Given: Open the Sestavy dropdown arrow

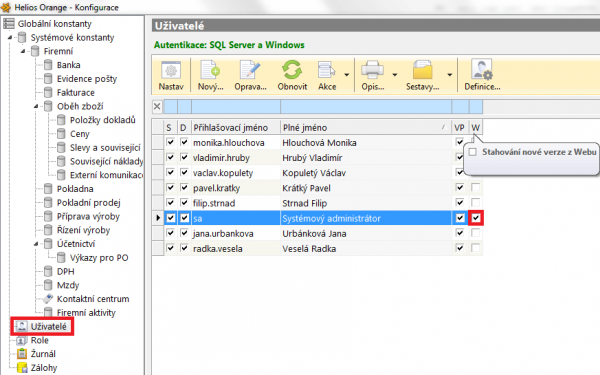Looking at the screenshot, I should 450,75.
